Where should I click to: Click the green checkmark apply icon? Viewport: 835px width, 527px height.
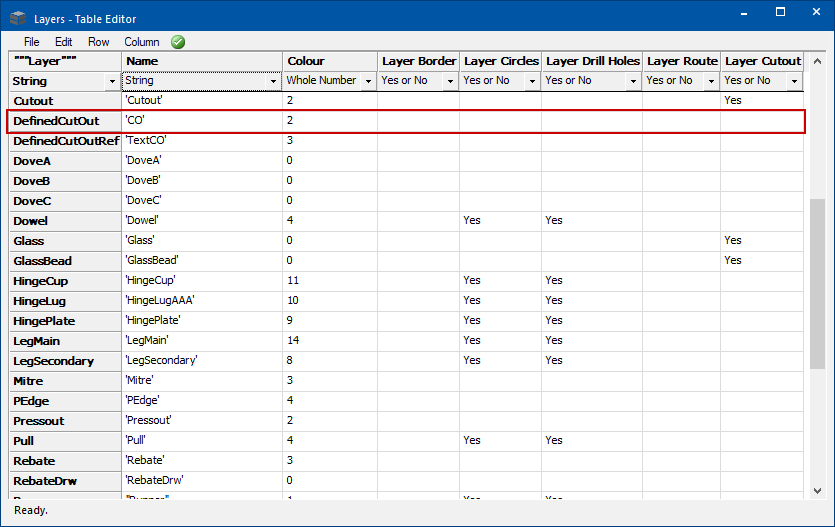(178, 42)
